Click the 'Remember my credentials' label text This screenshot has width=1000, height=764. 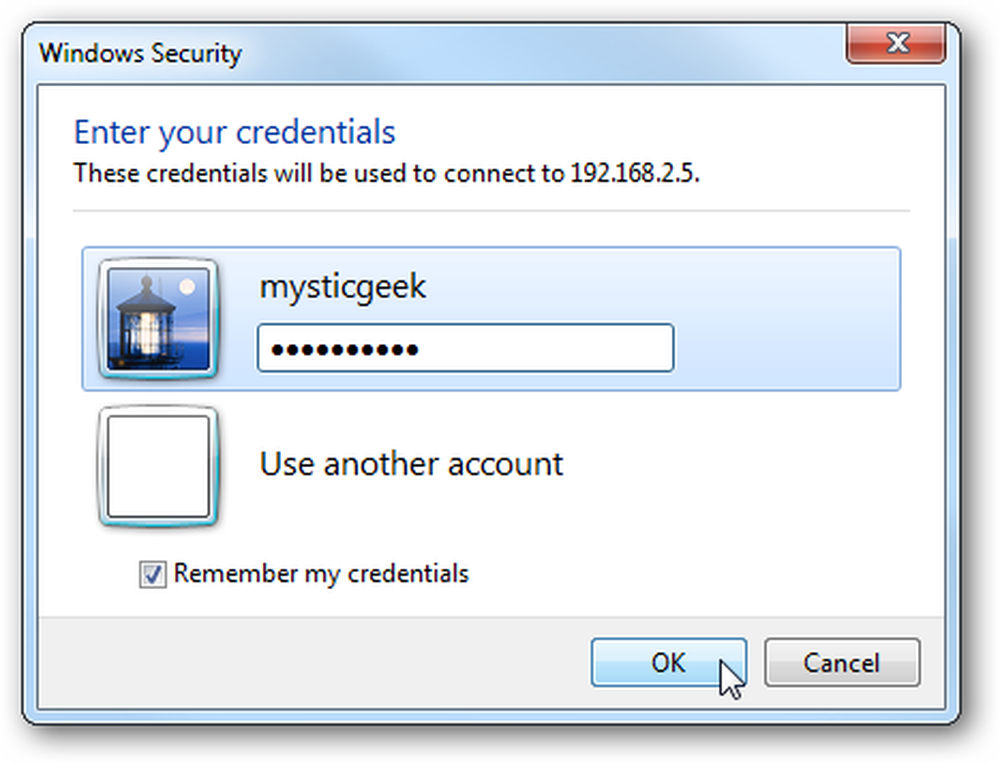click(321, 574)
